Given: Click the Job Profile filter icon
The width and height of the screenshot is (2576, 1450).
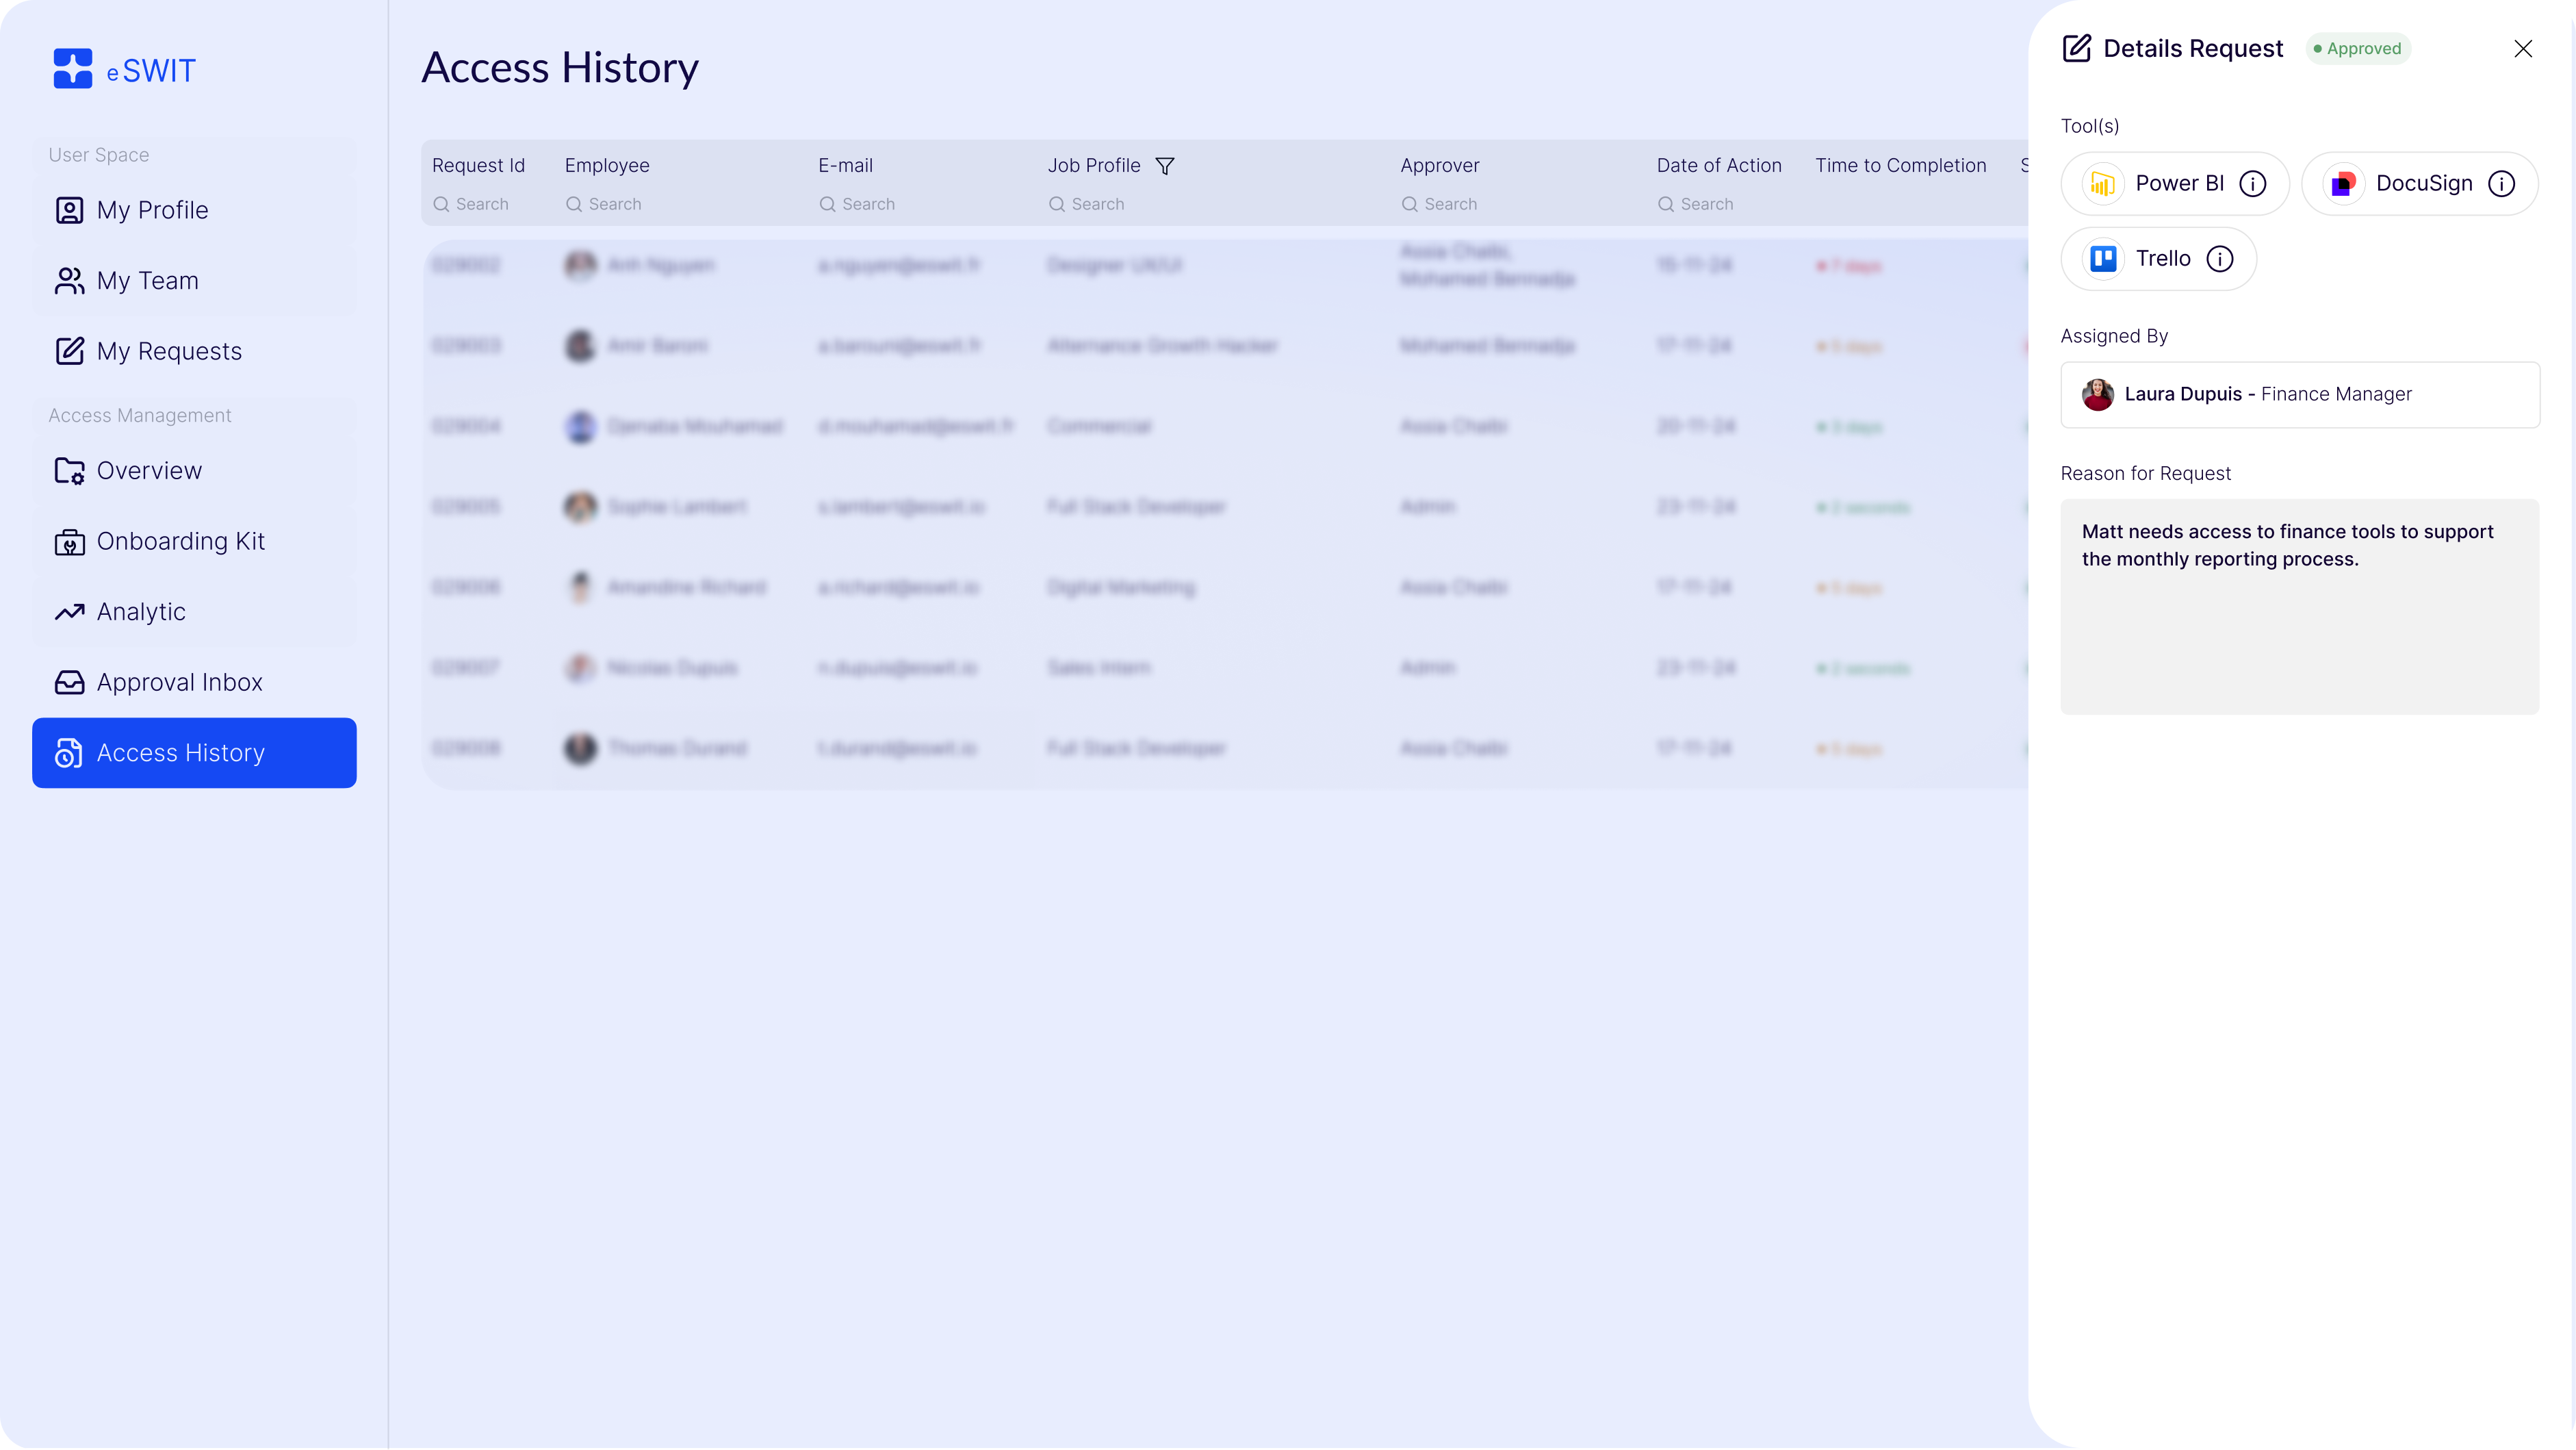Looking at the screenshot, I should coord(1165,166).
